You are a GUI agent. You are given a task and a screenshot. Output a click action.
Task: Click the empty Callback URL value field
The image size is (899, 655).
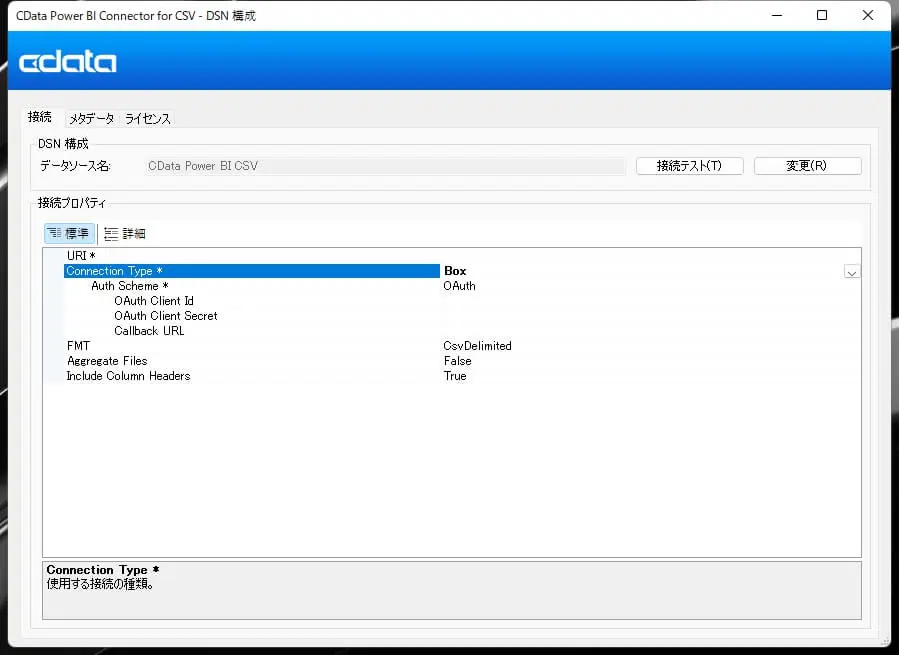tap(650, 331)
